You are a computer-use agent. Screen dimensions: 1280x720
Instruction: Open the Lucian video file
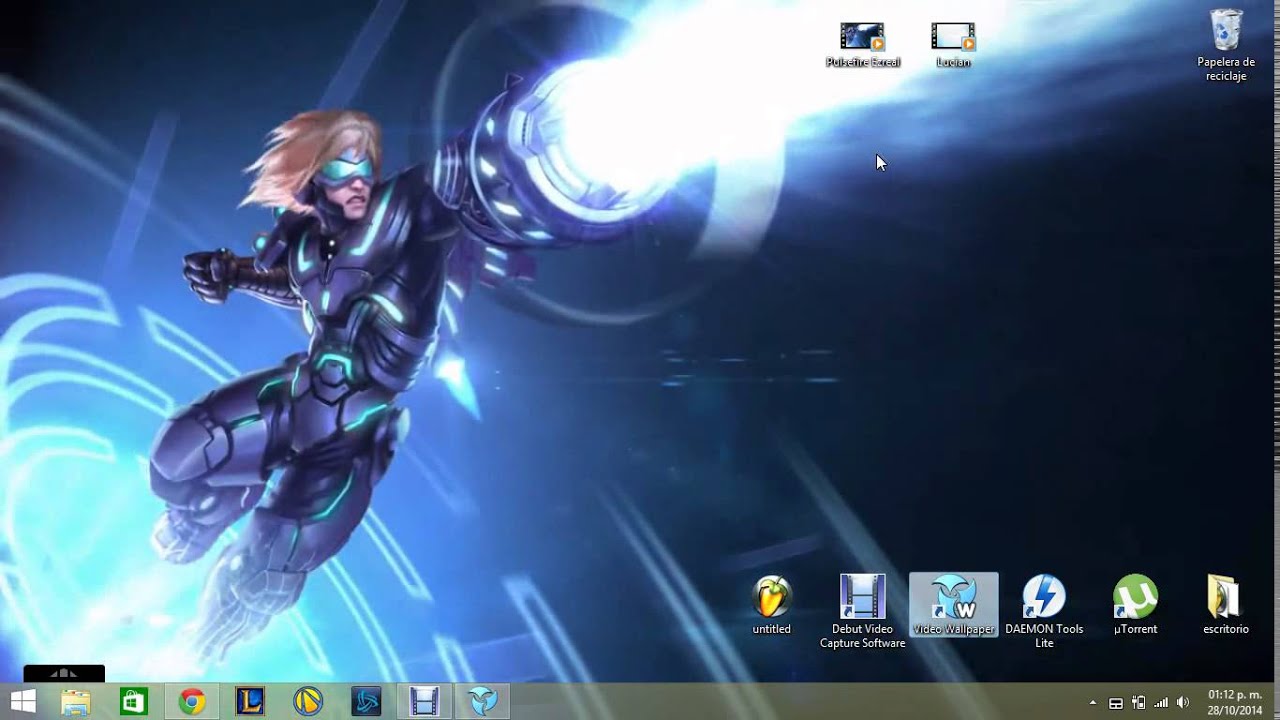tap(953, 45)
